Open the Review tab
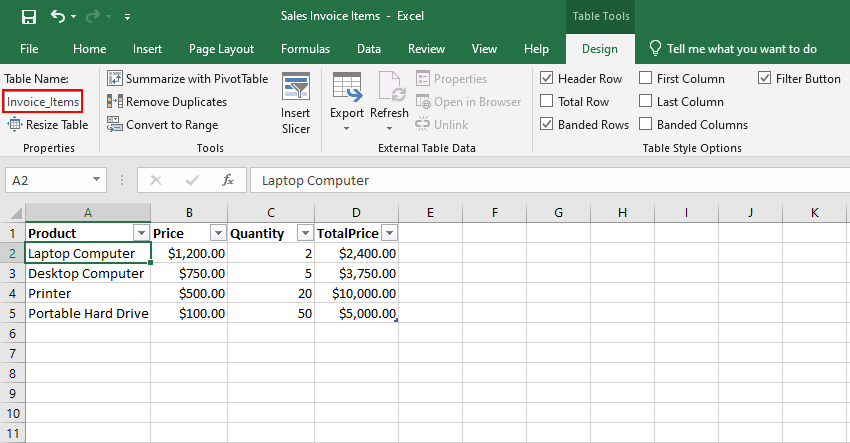 click(x=426, y=49)
